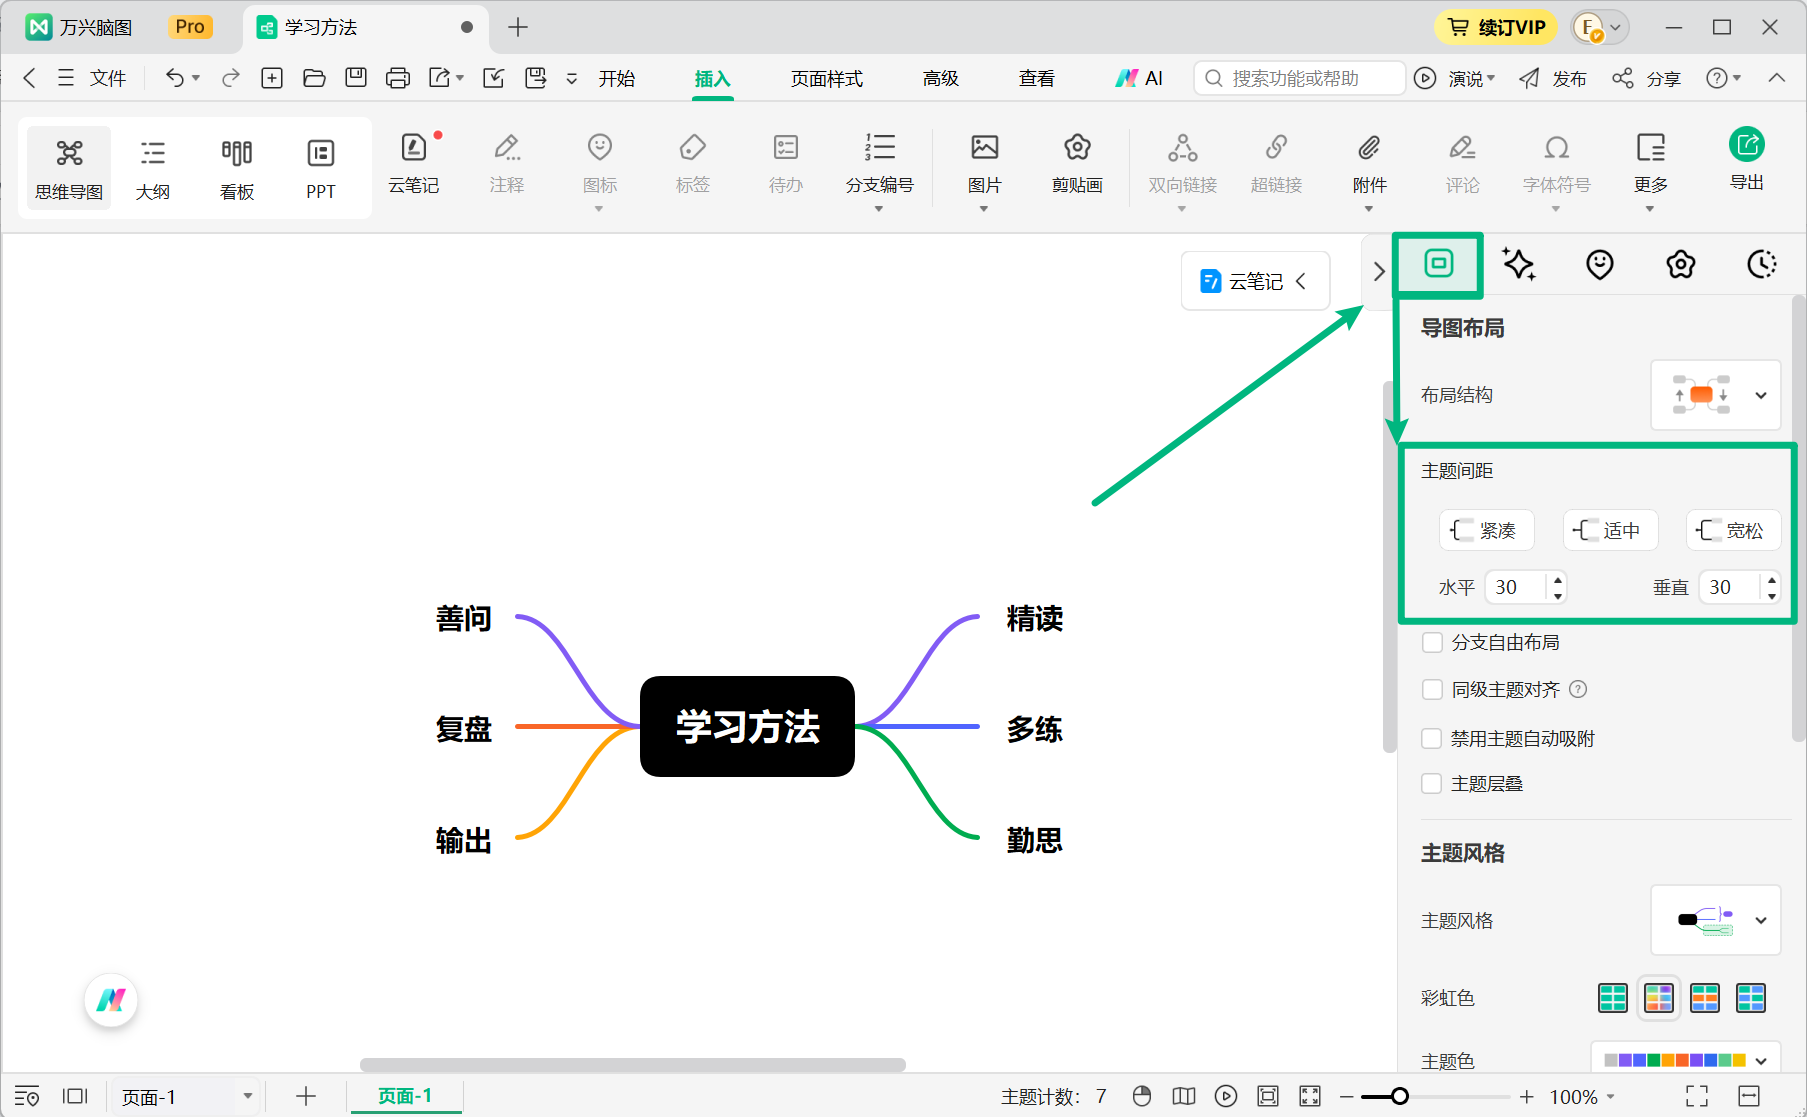This screenshot has height=1117, width=1807.
Task: Open 主题风格 style dropdown
Action: click(1716, 920)
